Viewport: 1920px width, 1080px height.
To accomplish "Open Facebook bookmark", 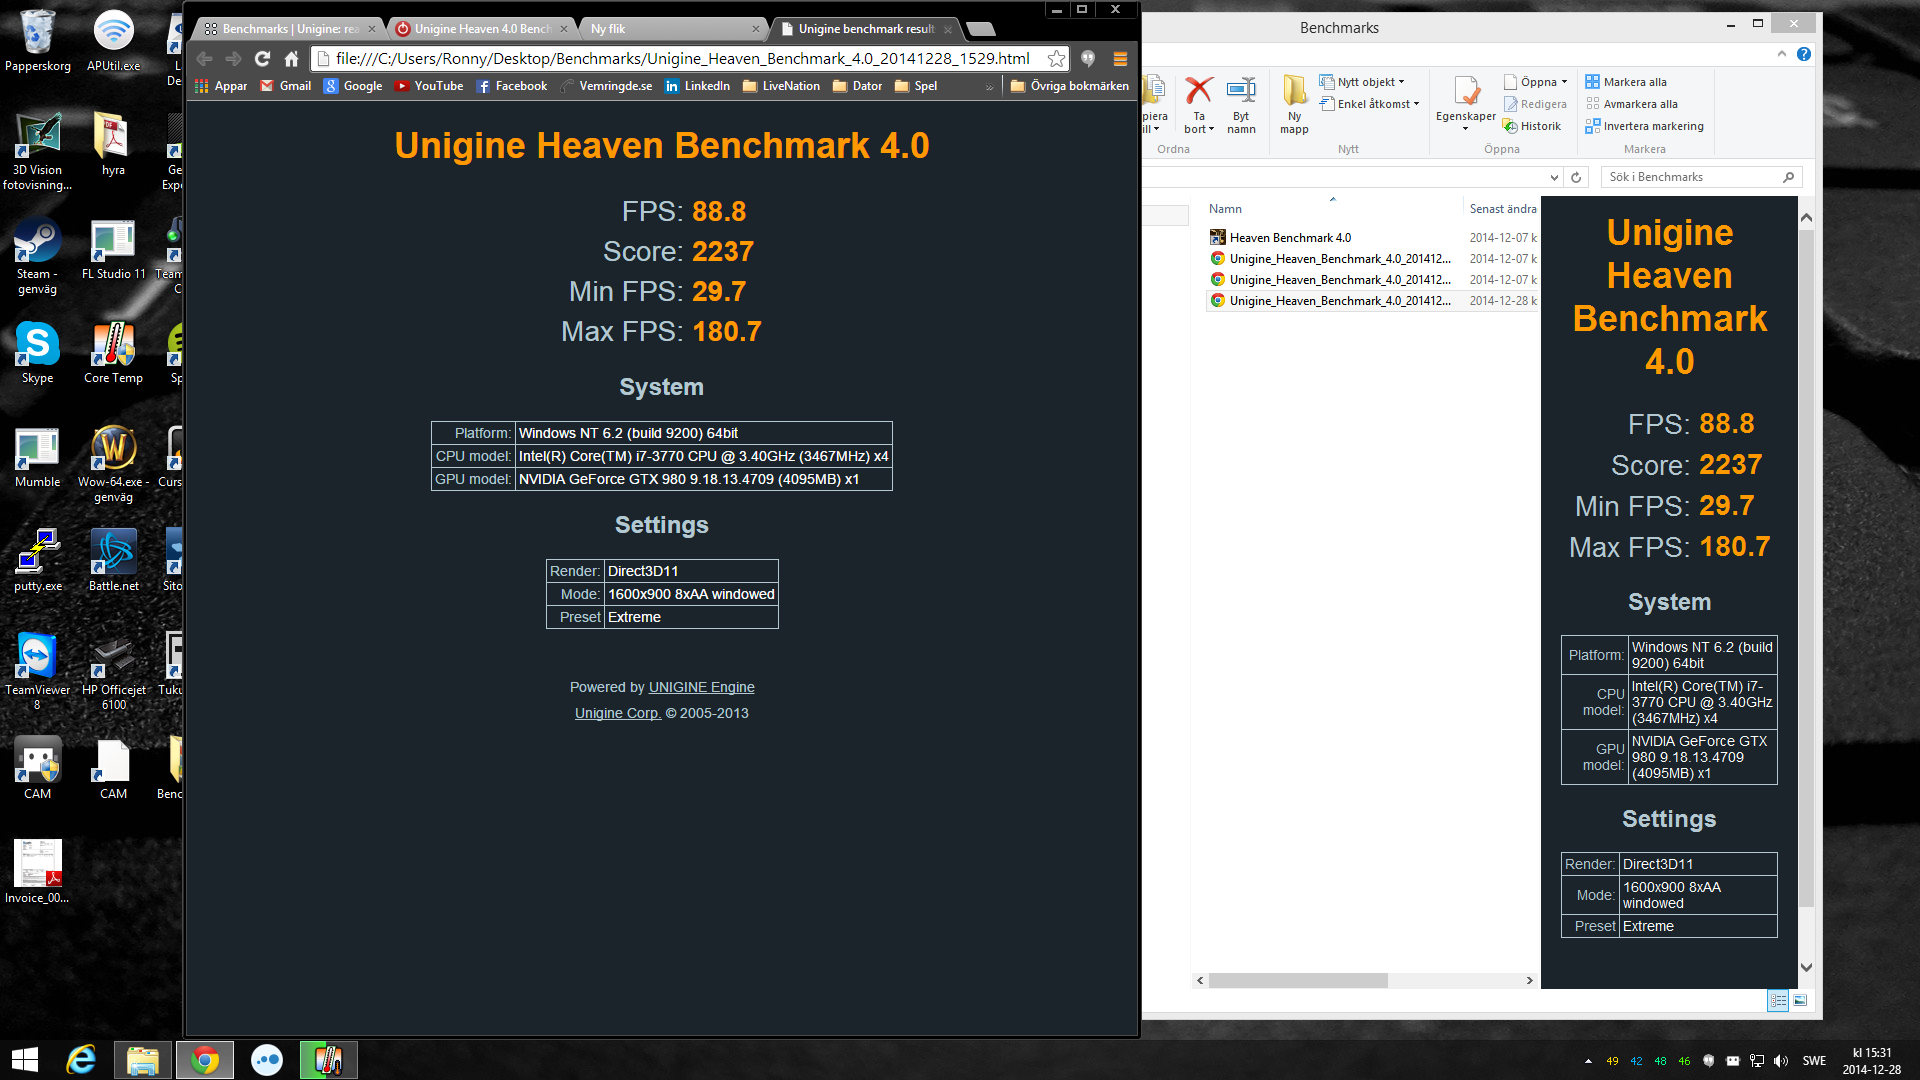I will tap(512, 86).
